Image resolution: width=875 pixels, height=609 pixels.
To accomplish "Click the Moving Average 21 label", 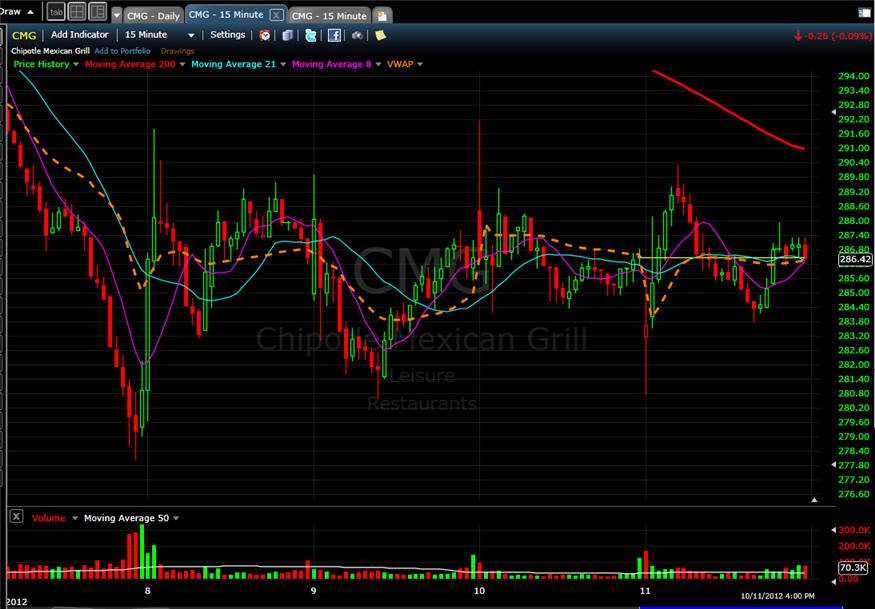I will tap(233, 64).
